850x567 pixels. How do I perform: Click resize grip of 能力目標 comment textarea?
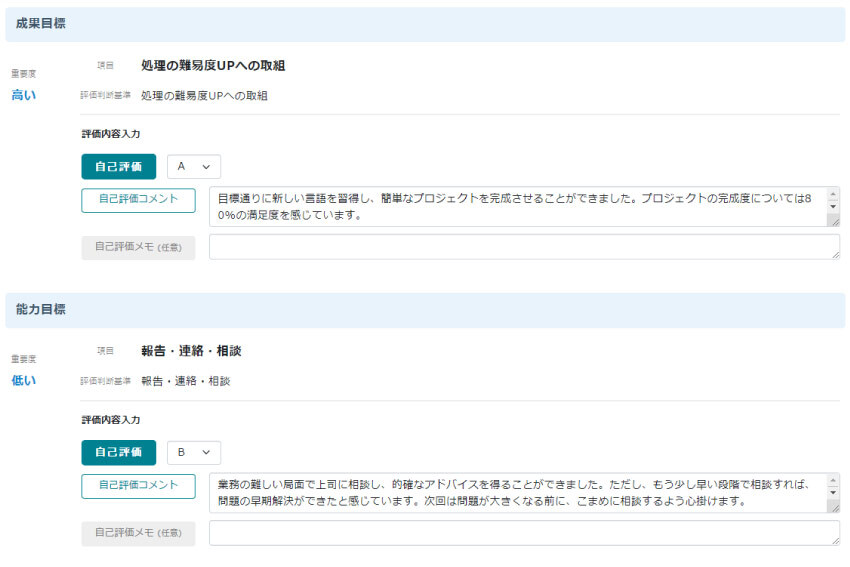[834, 507]
